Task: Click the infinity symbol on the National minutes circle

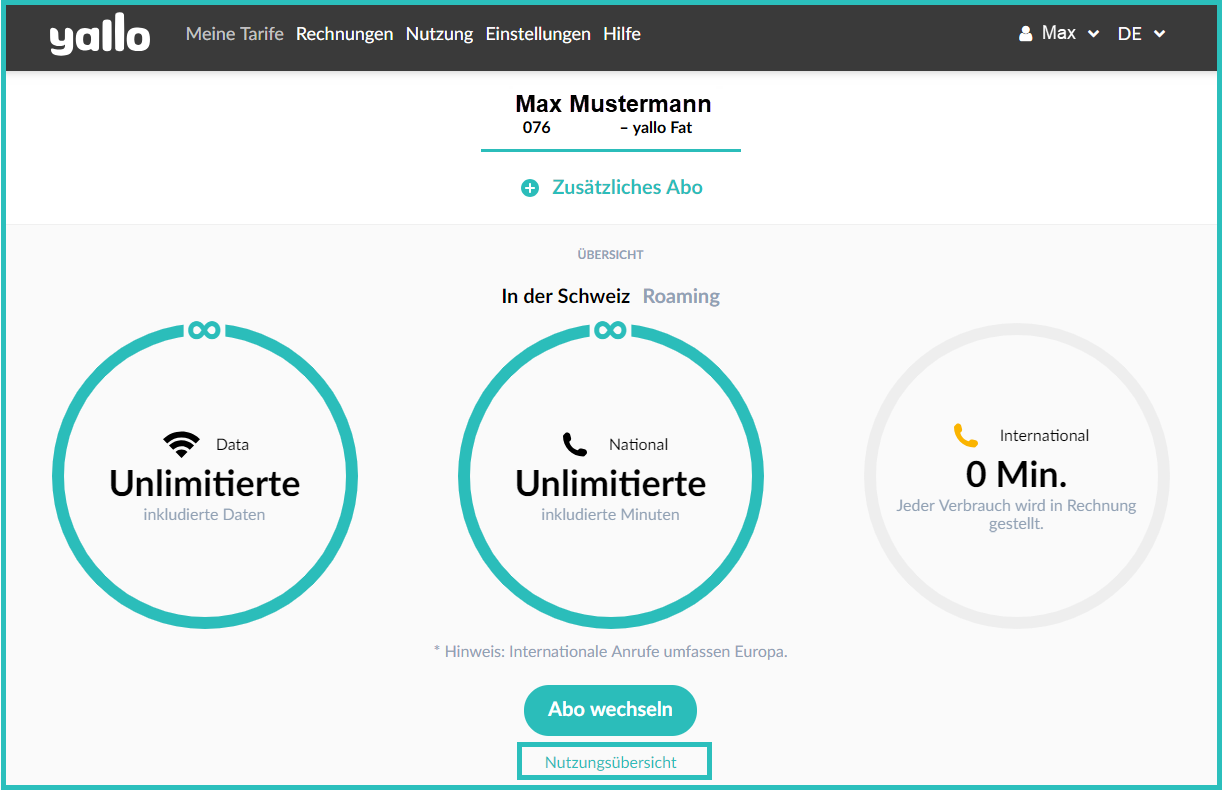Action: click(610, 329)
